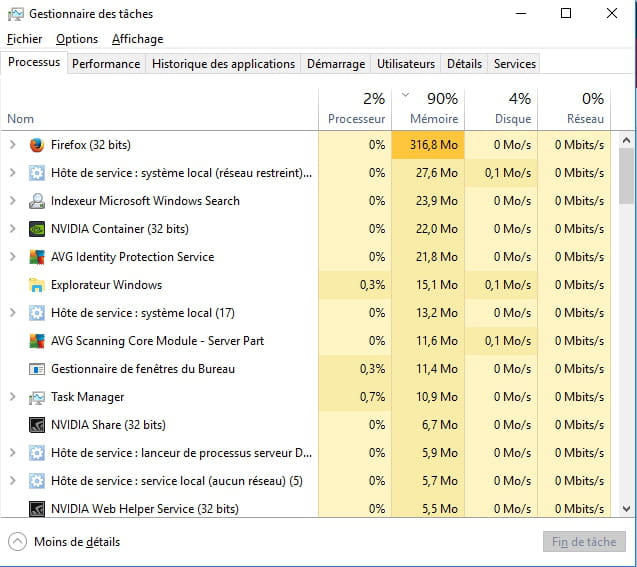Screen dimensions: 637x567
Task: Open the Démarrage tab
Action: (x=336, y=64)
